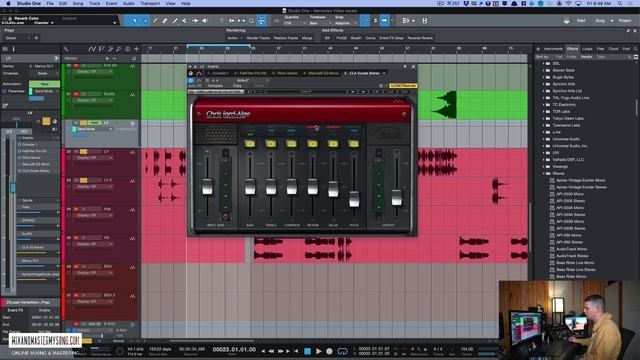This screenshot has height=360, width=640.
Task: Click the Render Tracks button
Action: point(258,38)
